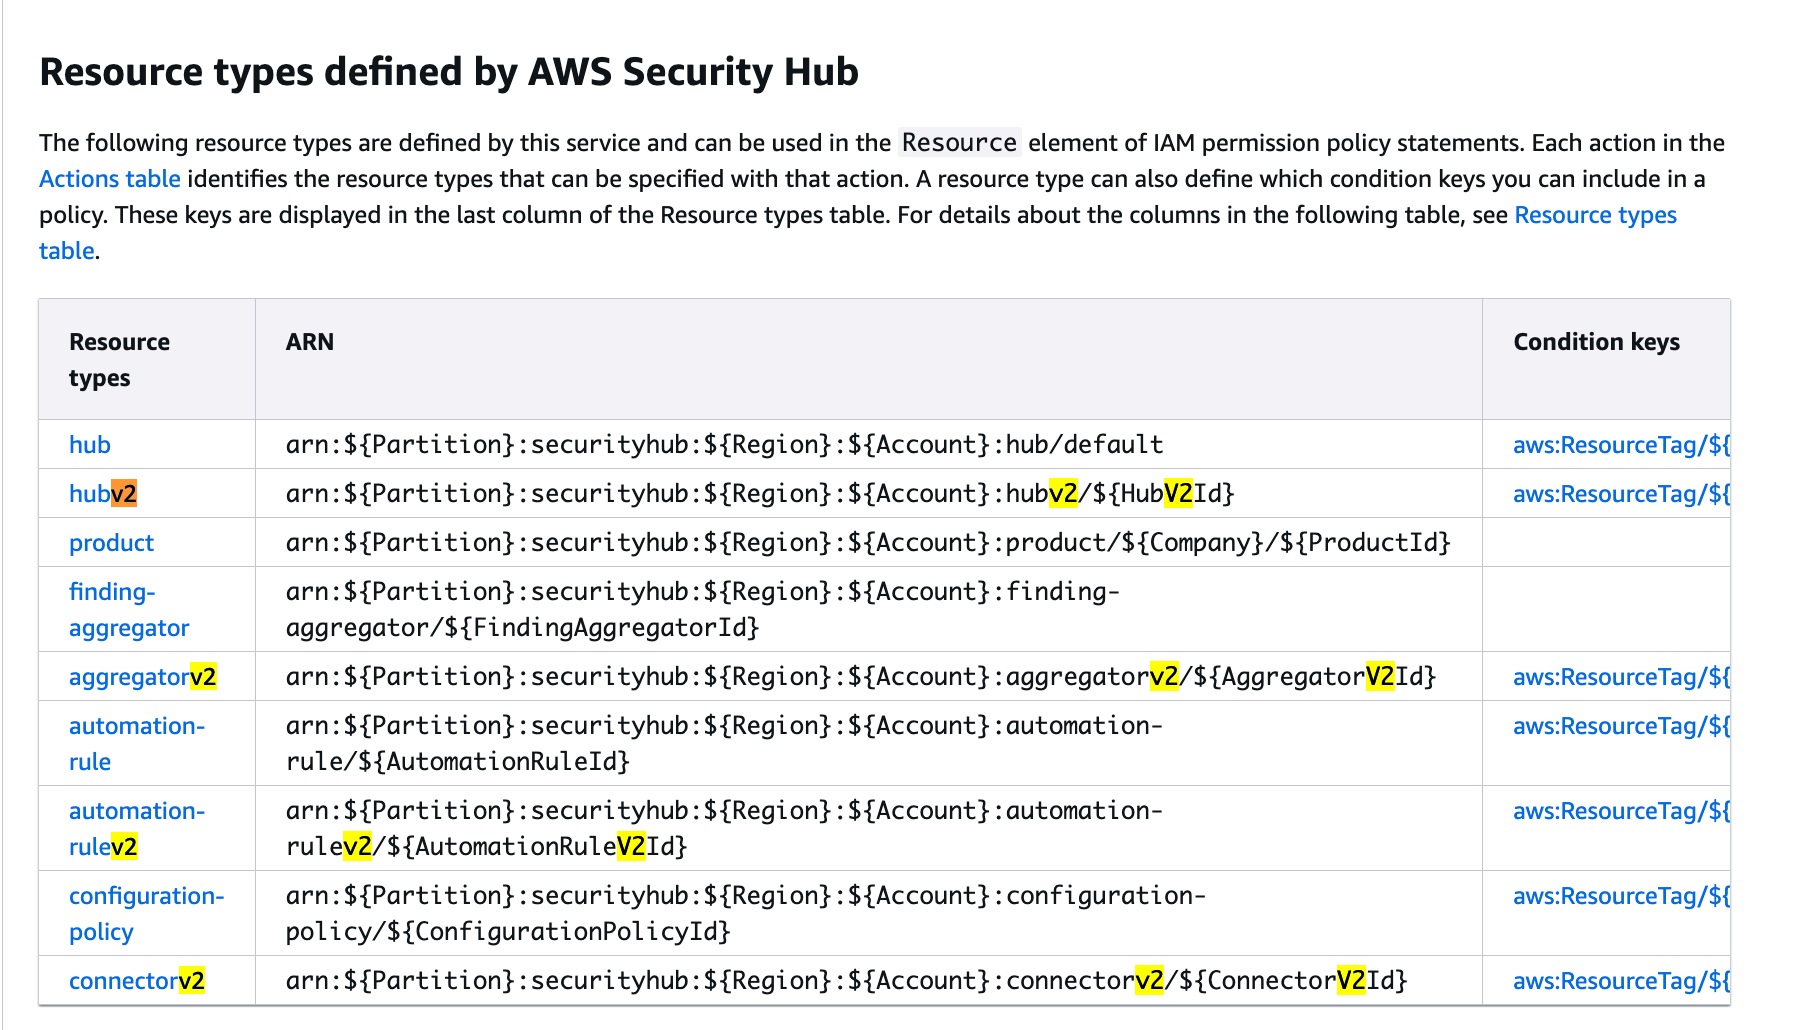Click the AggregatorV2Id ARN text
Screen dimensions: 1798x1030
861,677
